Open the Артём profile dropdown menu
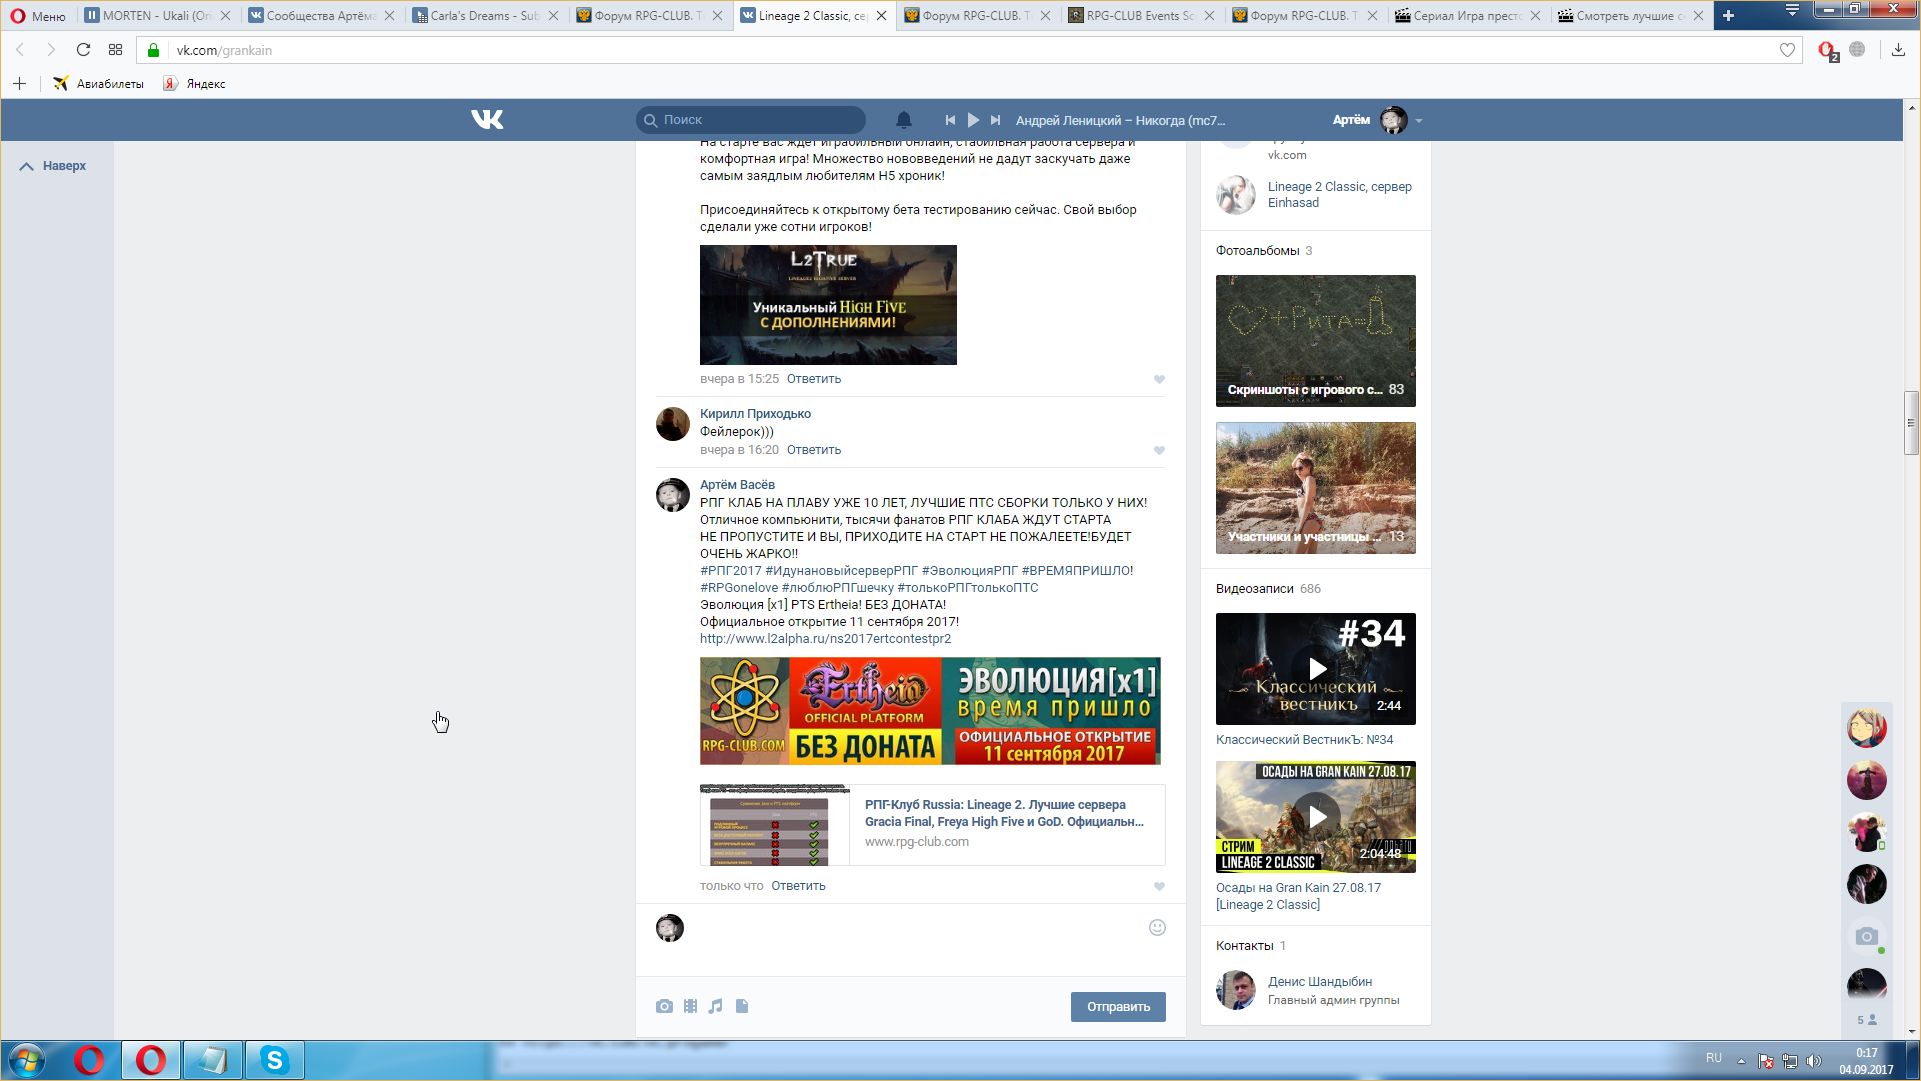Viewport: 1921px width, 1081px height. click(x=1377, y=120)
